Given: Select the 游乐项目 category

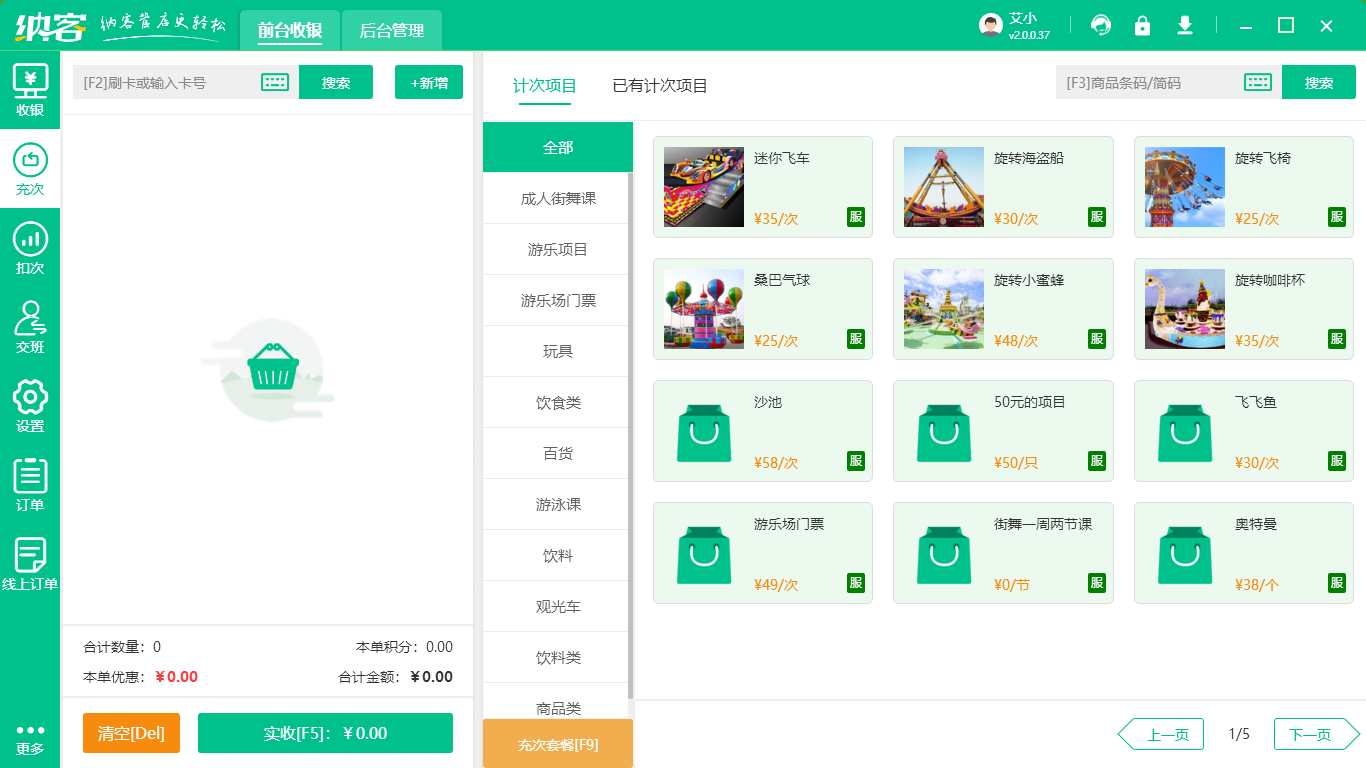Looking at the screenshot, I should (x=556, y=248).
